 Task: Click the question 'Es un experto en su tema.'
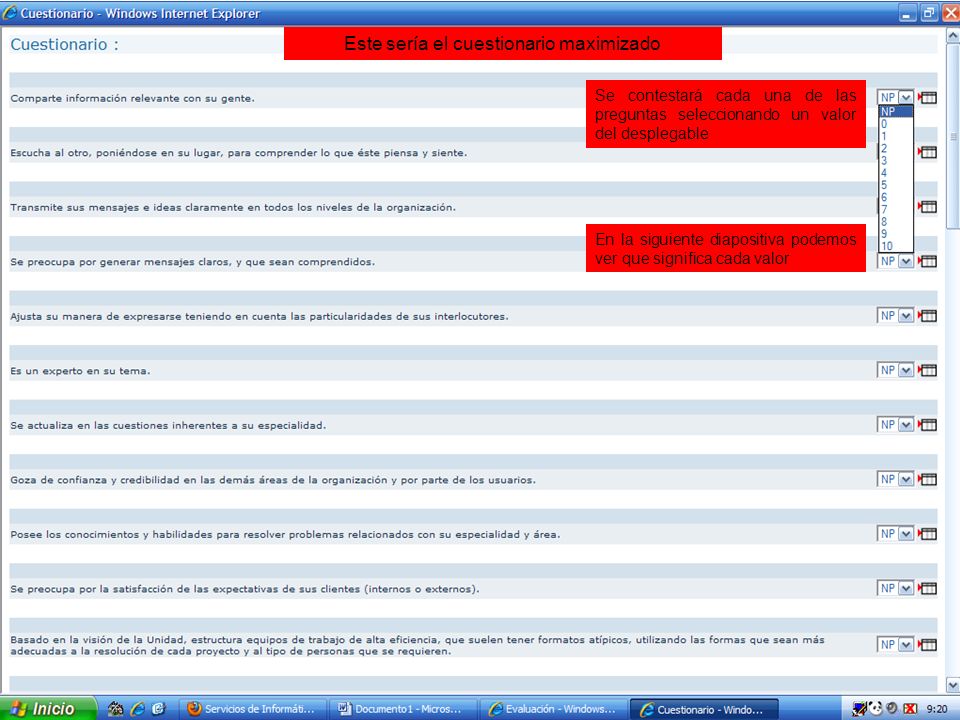pyautogui.click(x=80, y=370)
